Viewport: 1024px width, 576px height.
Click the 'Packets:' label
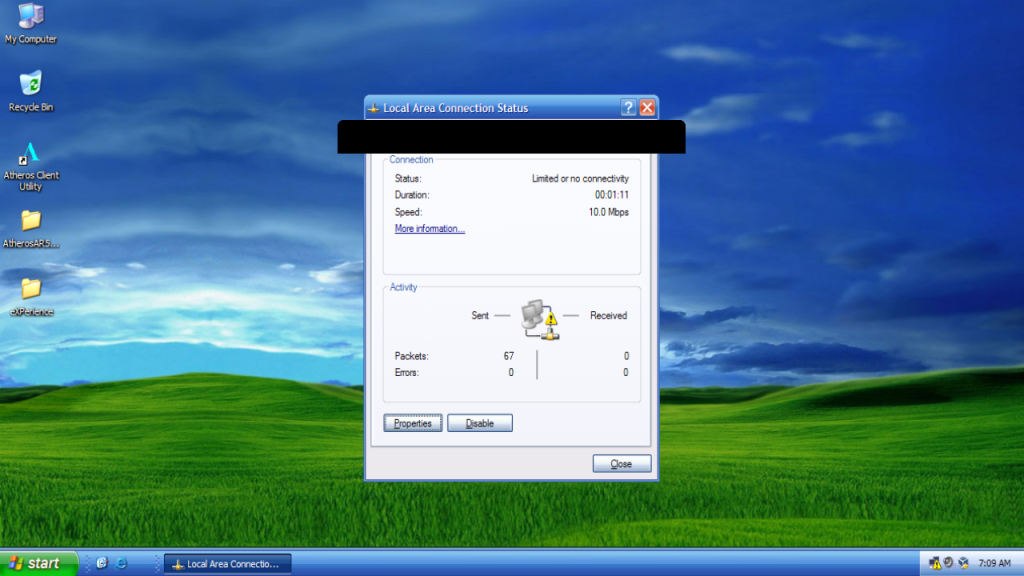click(411, 356)
